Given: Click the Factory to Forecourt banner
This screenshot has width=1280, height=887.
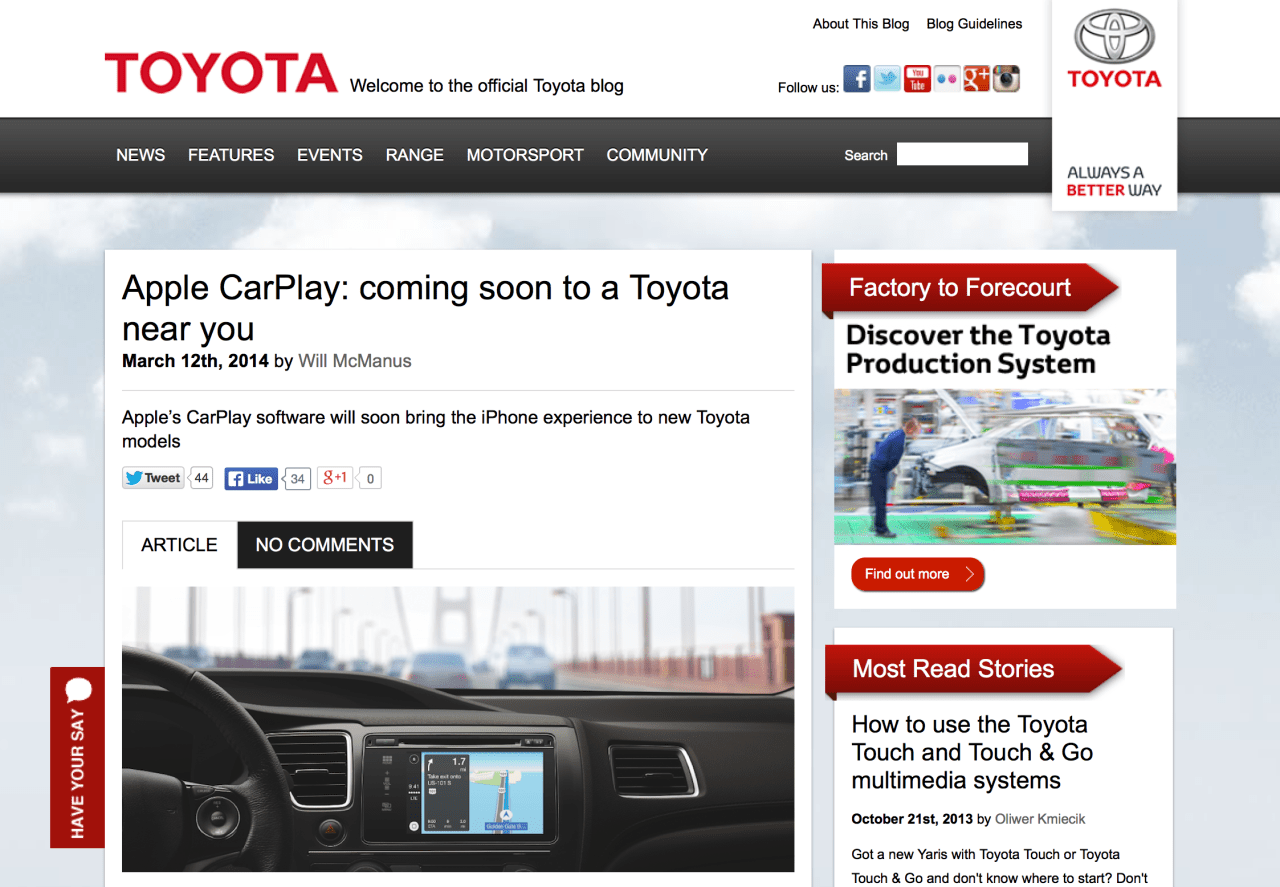Looking at the screenshot, I should [x=970, y=289].
